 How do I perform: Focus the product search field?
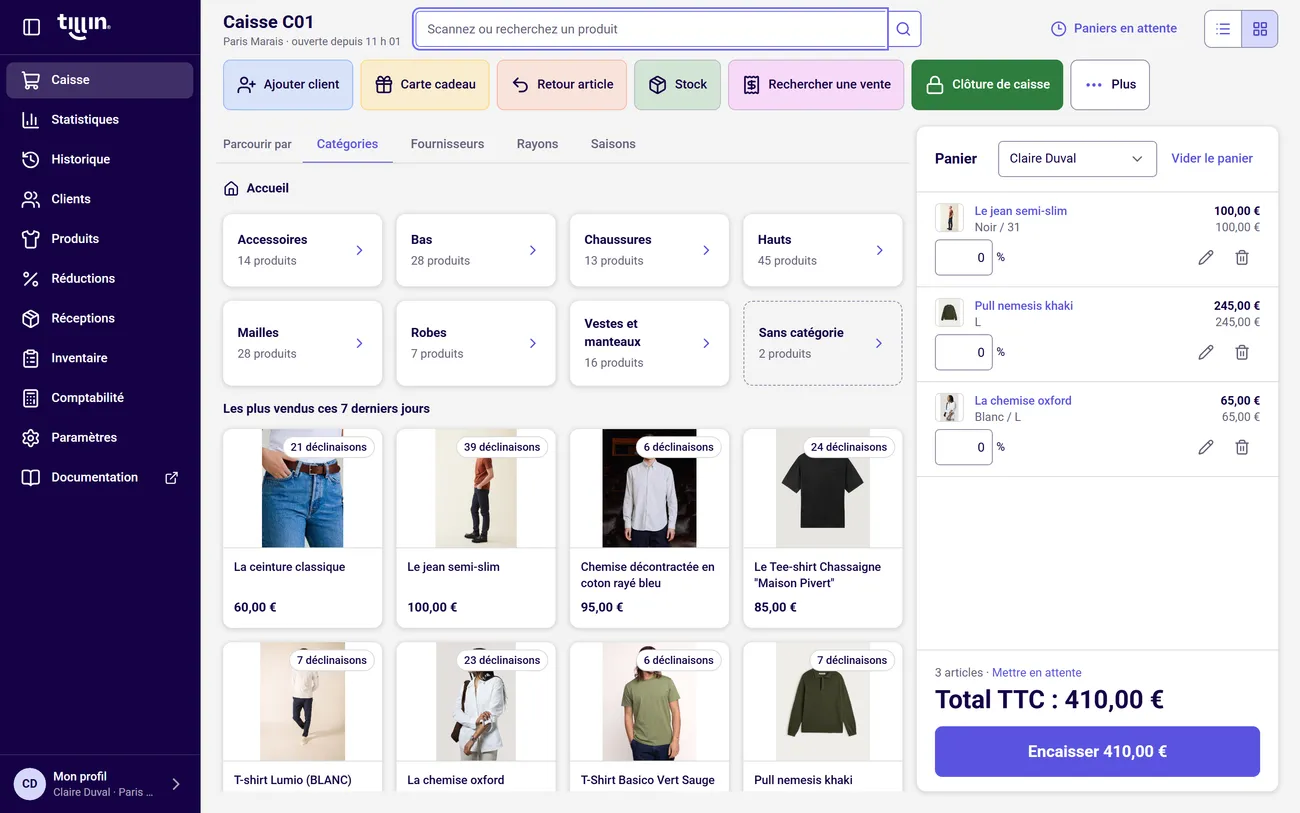pyautogui.click(x=651, y=29)
